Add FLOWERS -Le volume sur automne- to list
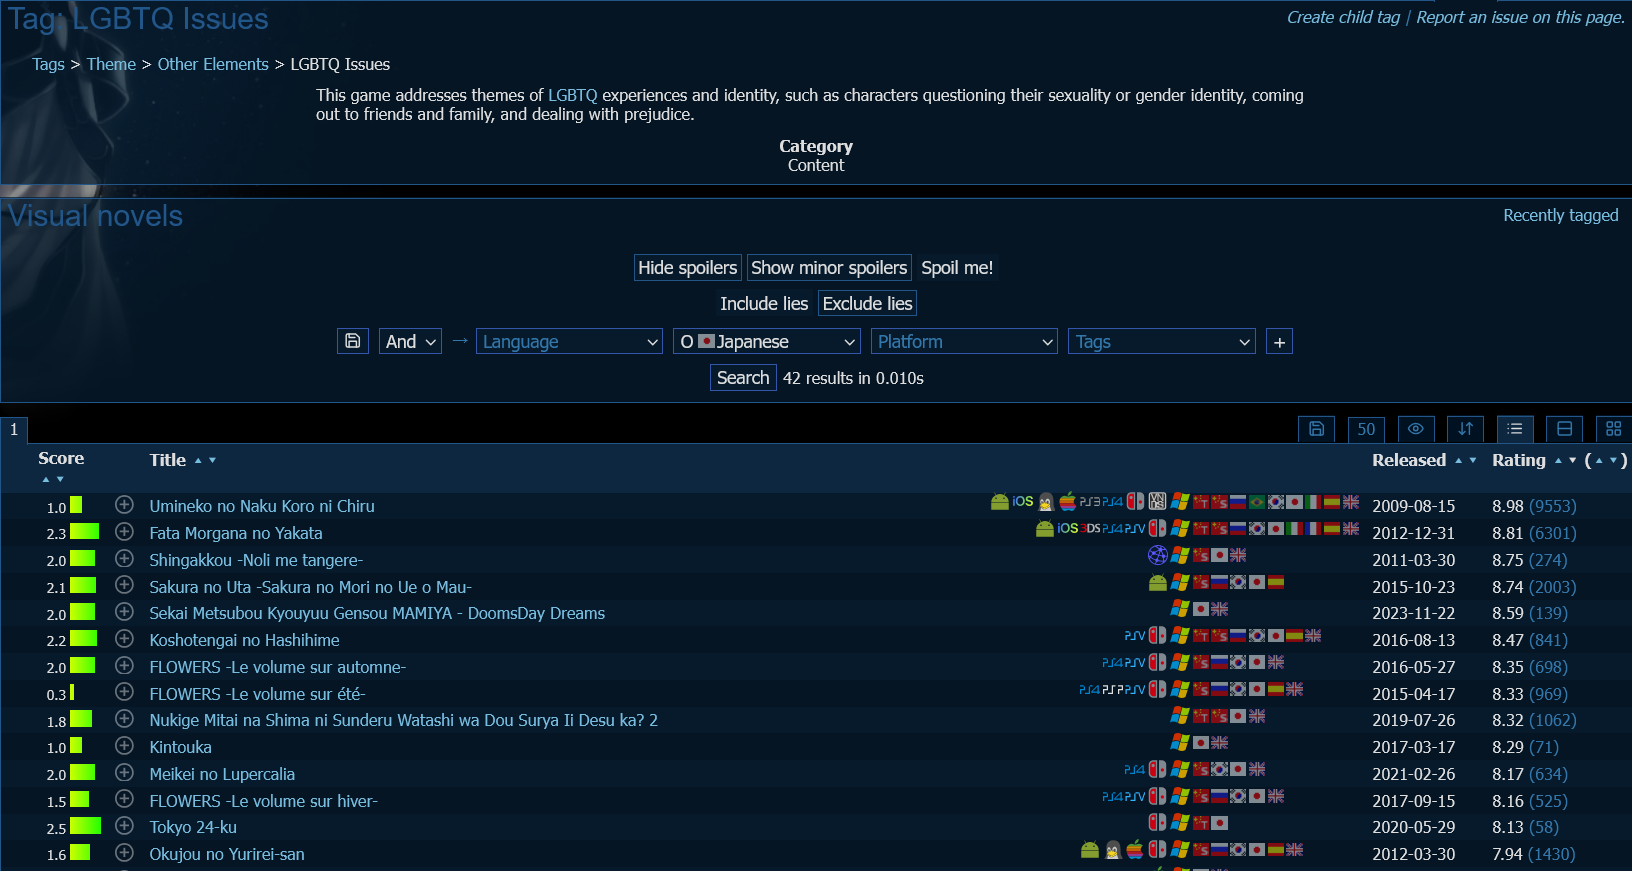This screenshot has width=1632, height=871. pyautogui.click(x=124, y=665)
